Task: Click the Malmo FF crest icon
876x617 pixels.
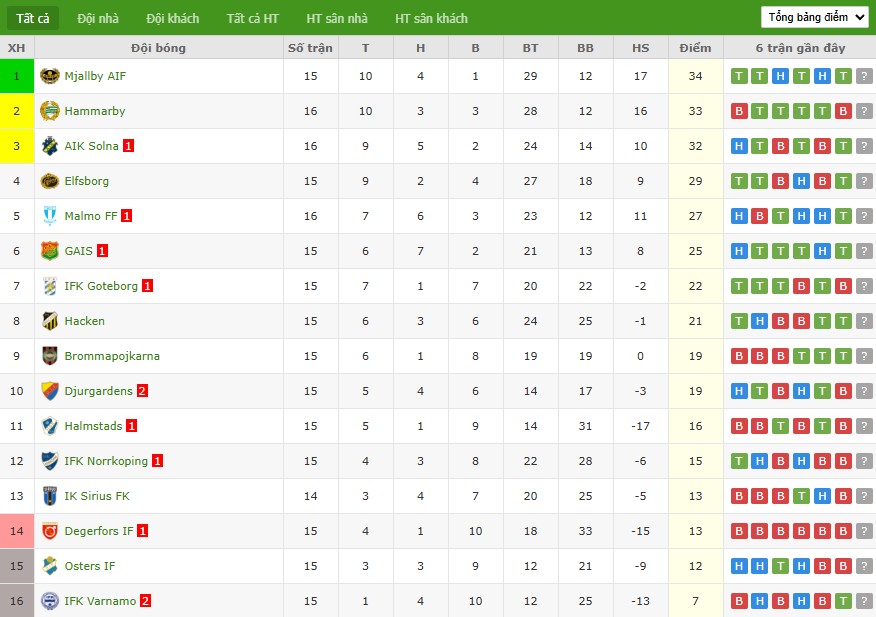Action: click(50, 216)
